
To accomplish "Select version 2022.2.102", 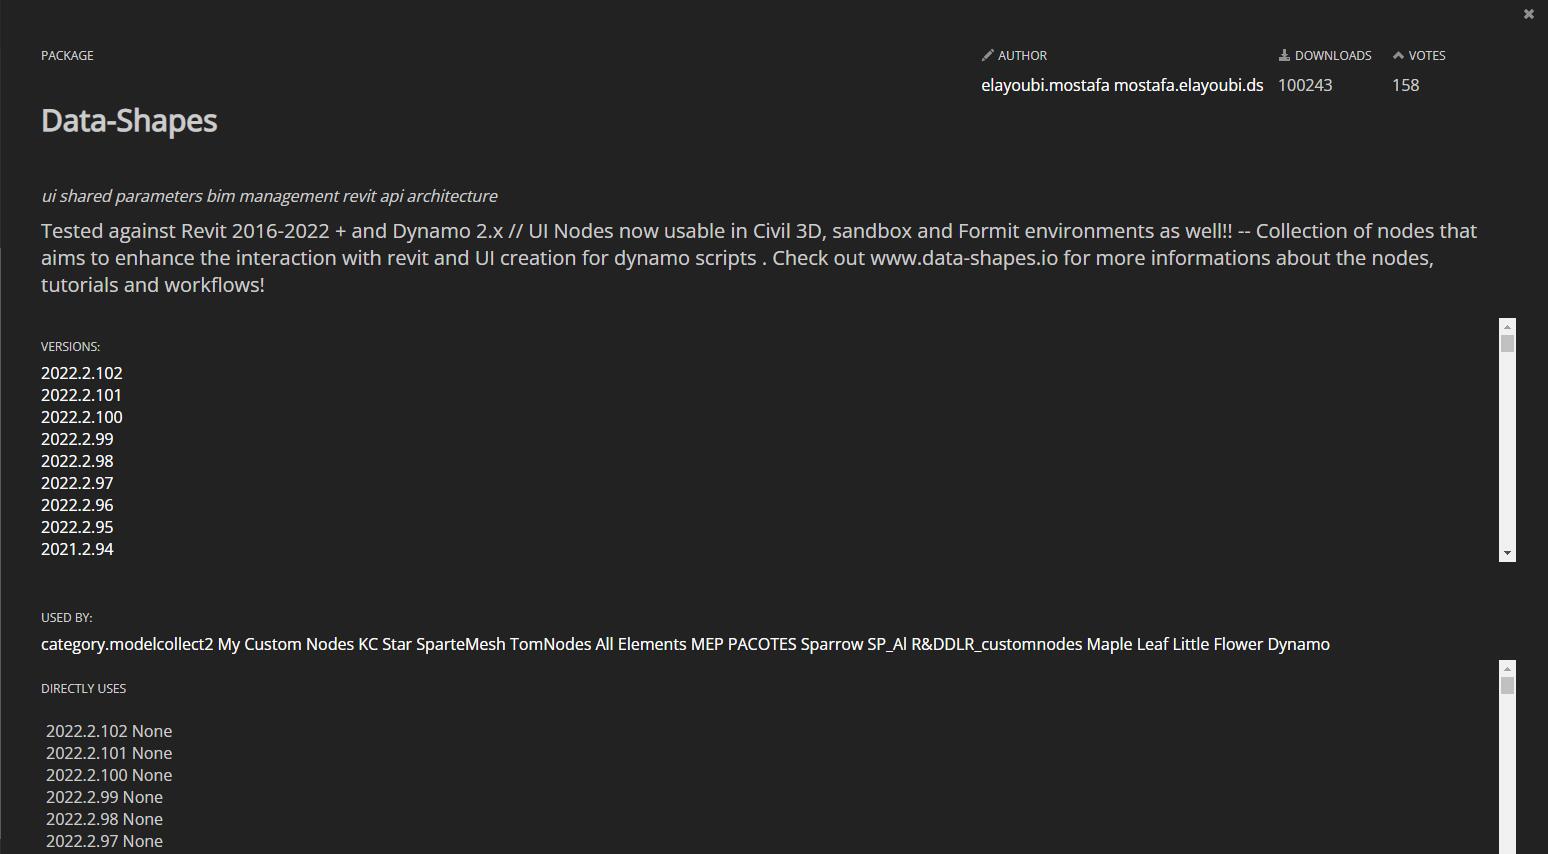I will pos(82,373).
